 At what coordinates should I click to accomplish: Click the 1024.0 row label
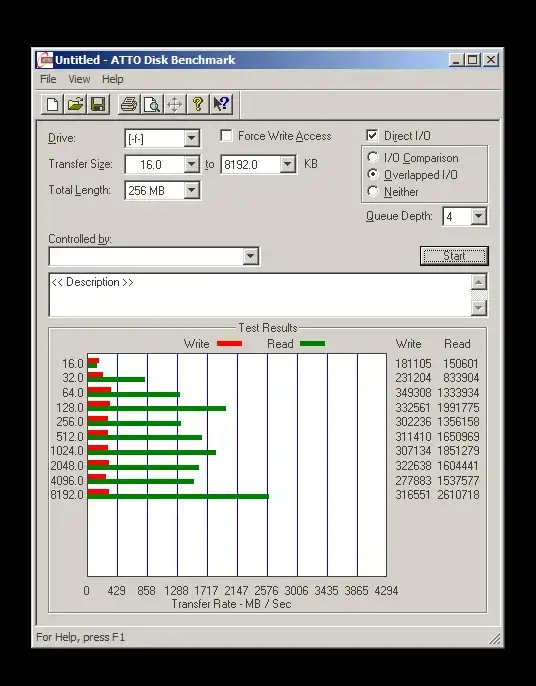pyautogui.click(x=67, y=451)
